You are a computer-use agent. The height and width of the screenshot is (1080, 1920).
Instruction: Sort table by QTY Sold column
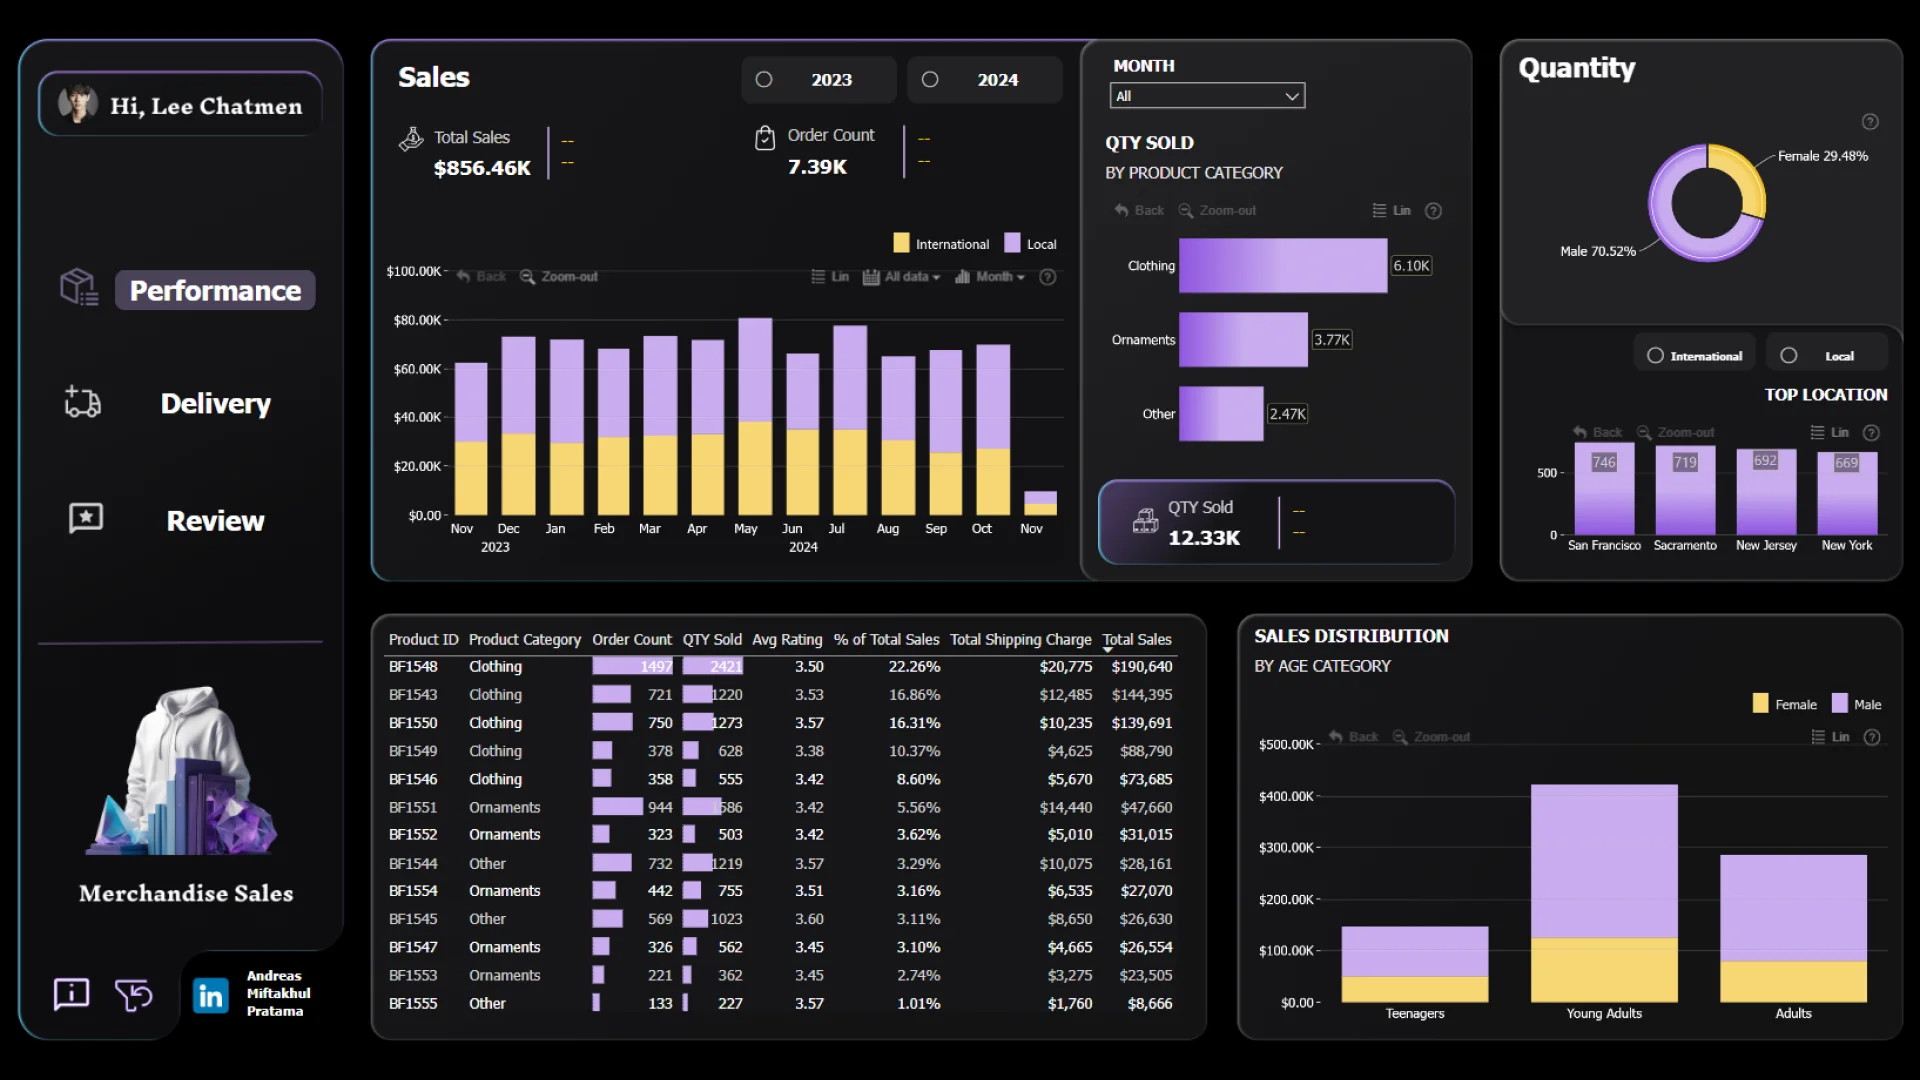tap(712, 640)
